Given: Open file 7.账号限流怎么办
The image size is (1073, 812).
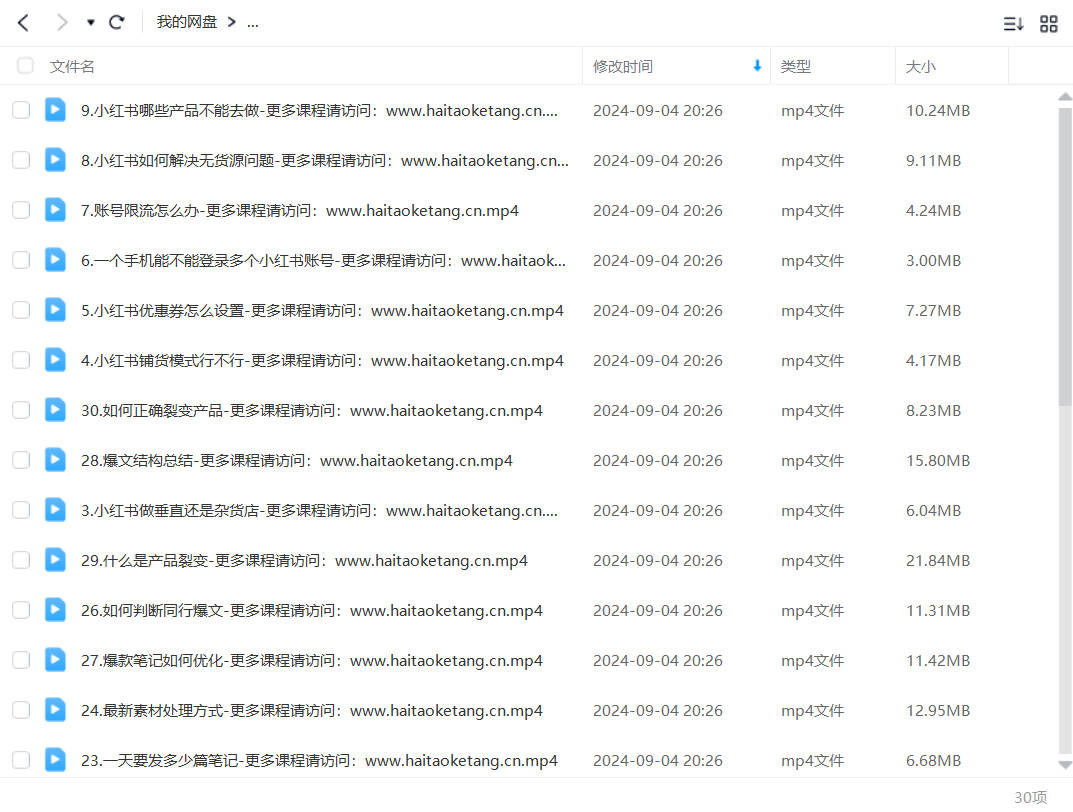Looking at the screenshot, I should click(300, 211).
